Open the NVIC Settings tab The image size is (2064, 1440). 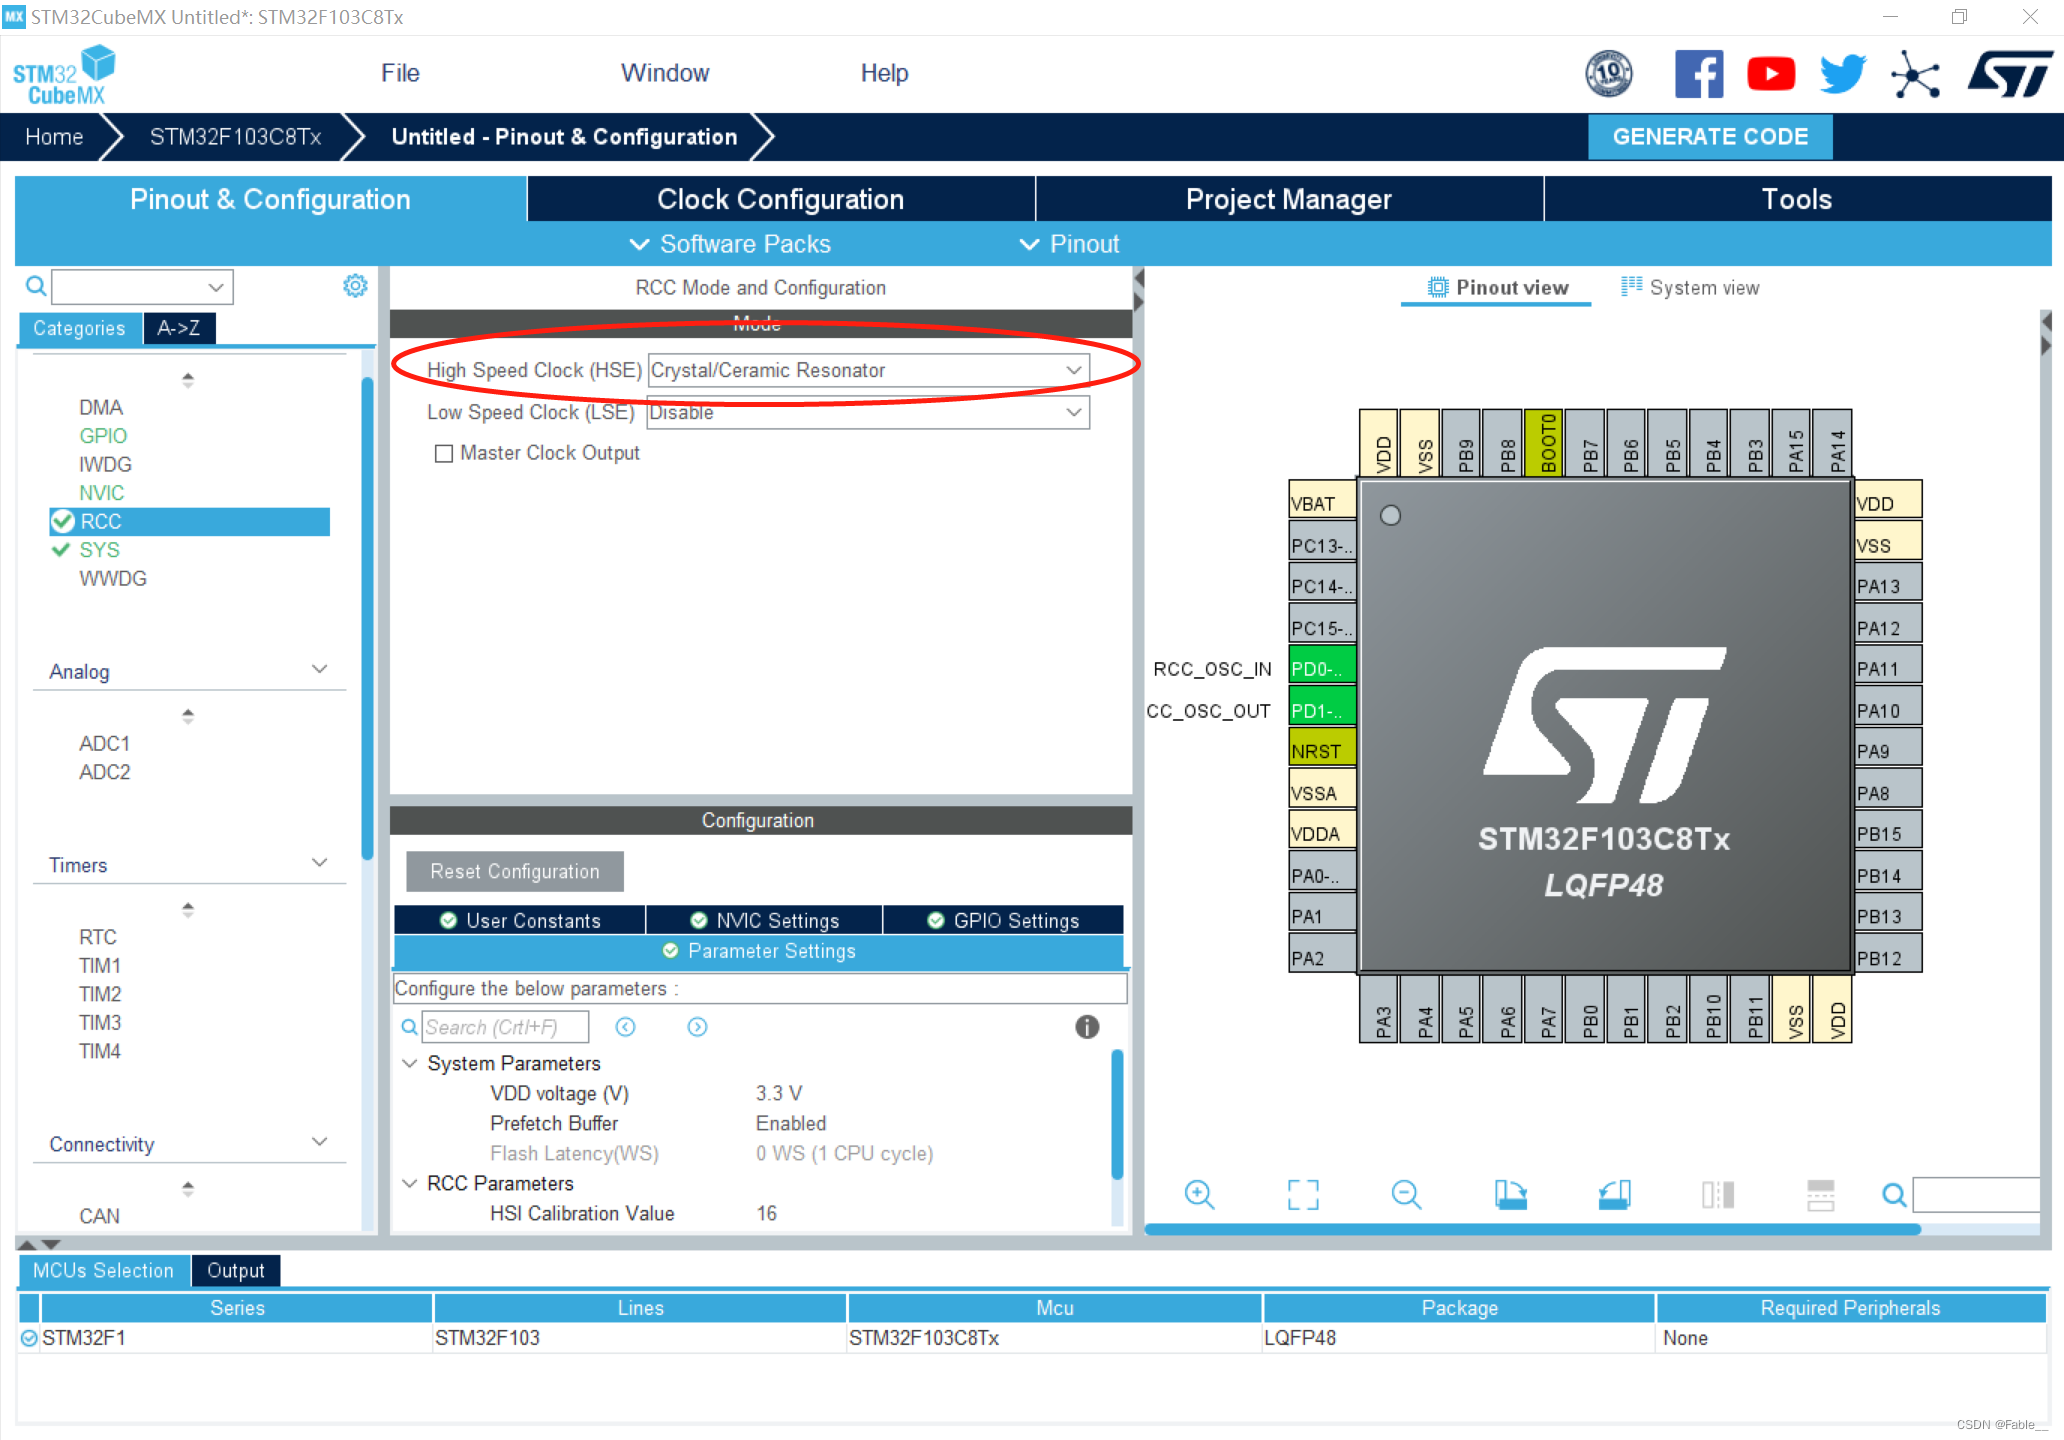[764, 920]
